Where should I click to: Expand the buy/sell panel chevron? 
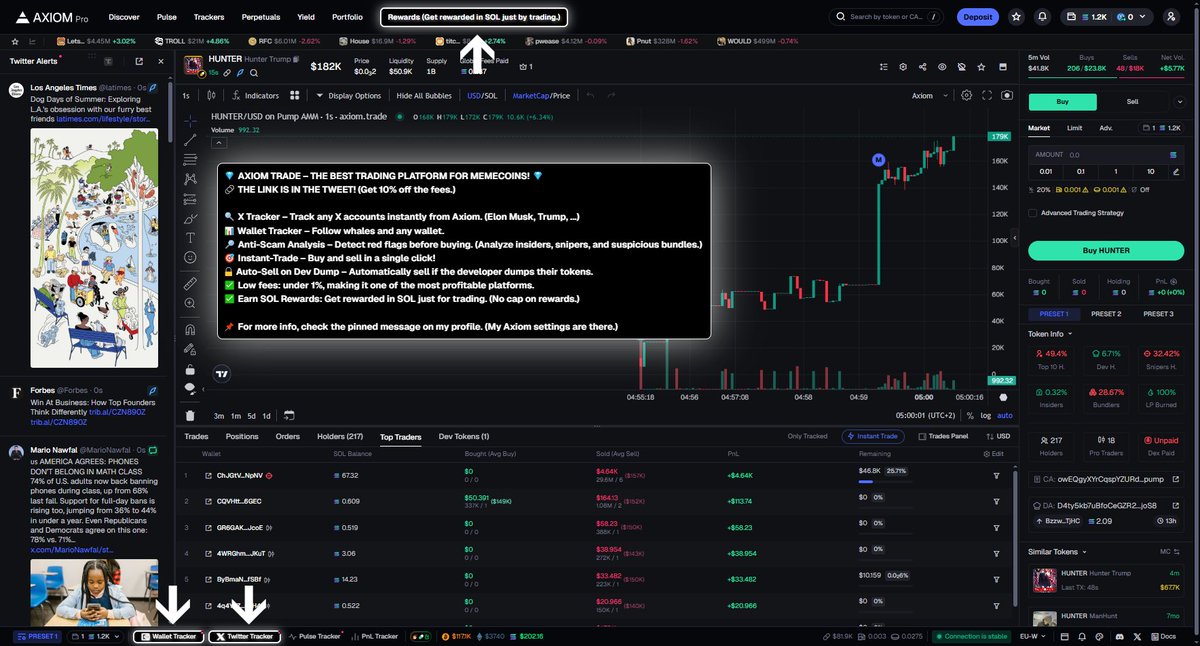click(x=1181, y=101)
